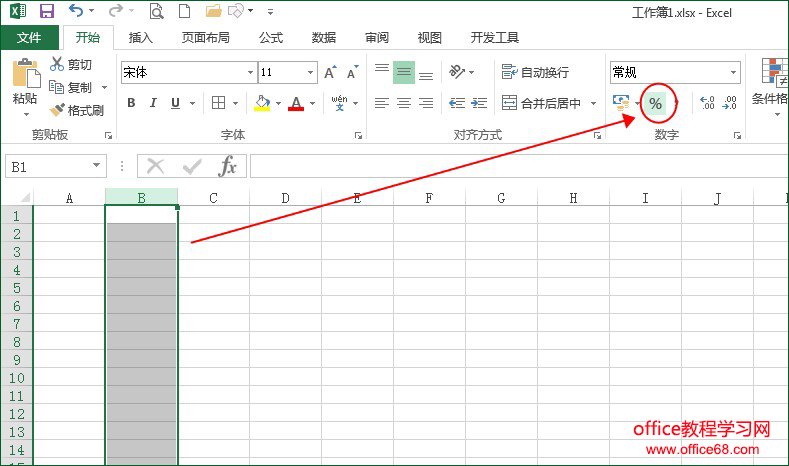789x466 pixels.
Task: Open the 字体 font dialog launcher
Action: (x=358, y=135)
